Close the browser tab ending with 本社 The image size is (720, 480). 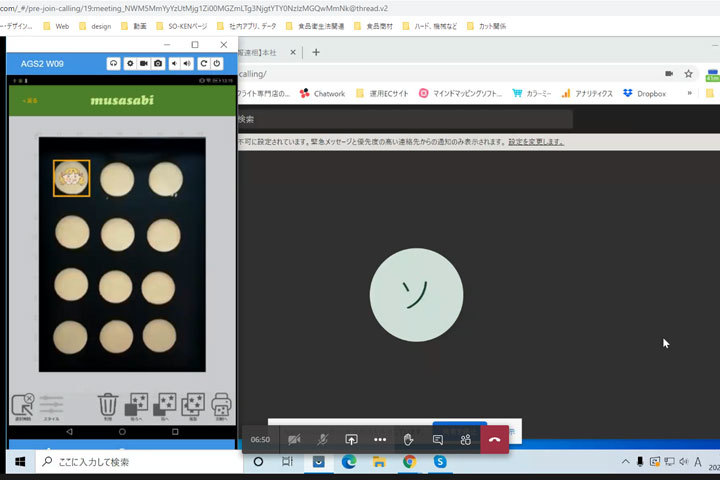tap(293, 52)
